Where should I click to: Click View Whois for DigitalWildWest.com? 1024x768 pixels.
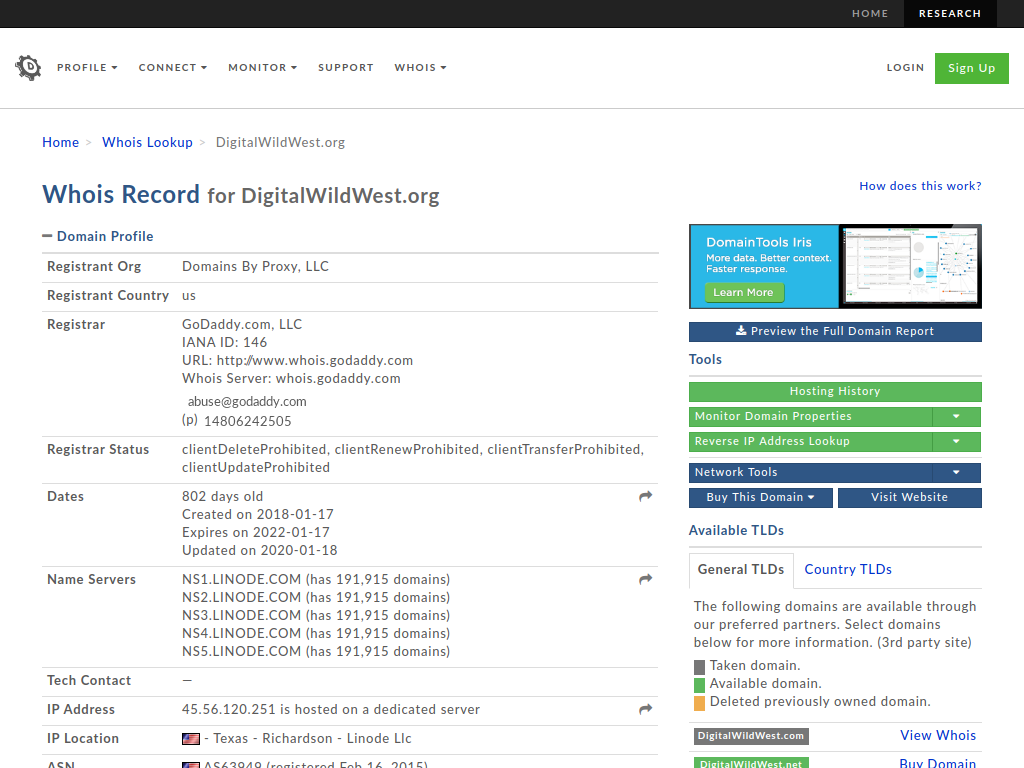938,735
